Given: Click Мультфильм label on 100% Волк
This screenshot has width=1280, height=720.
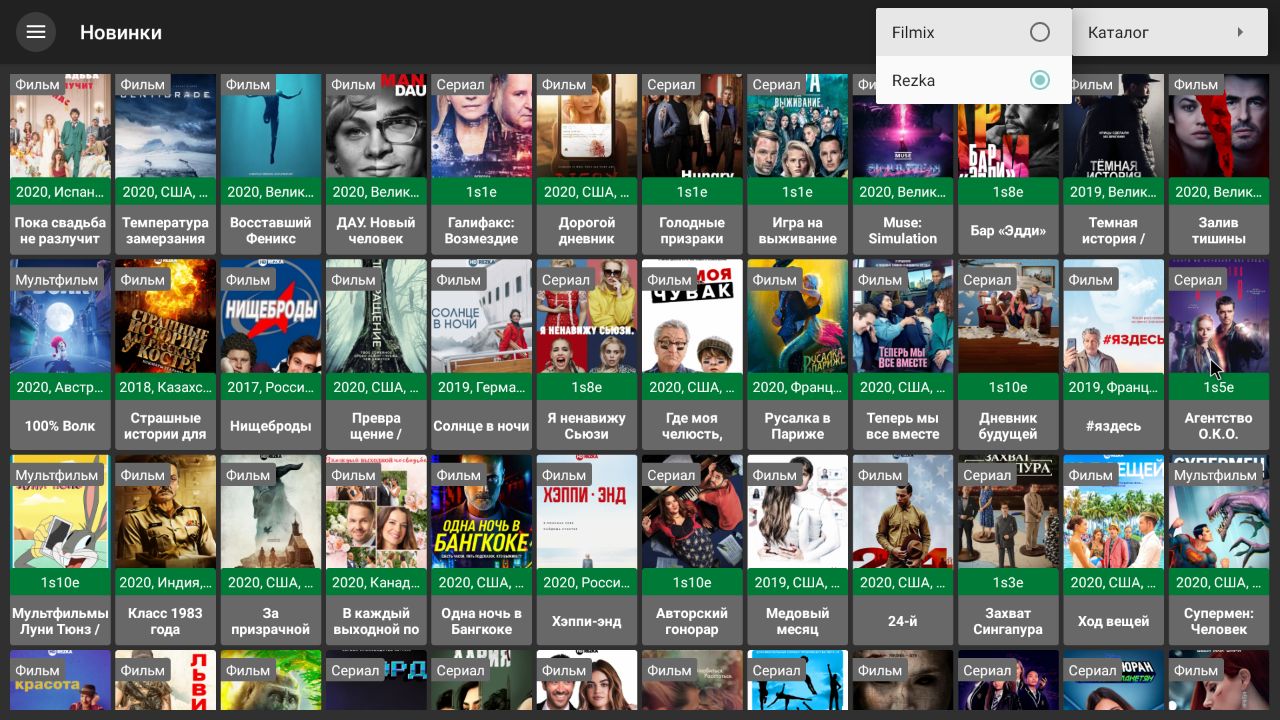Looking at the screenshot, I should (57, 280).
